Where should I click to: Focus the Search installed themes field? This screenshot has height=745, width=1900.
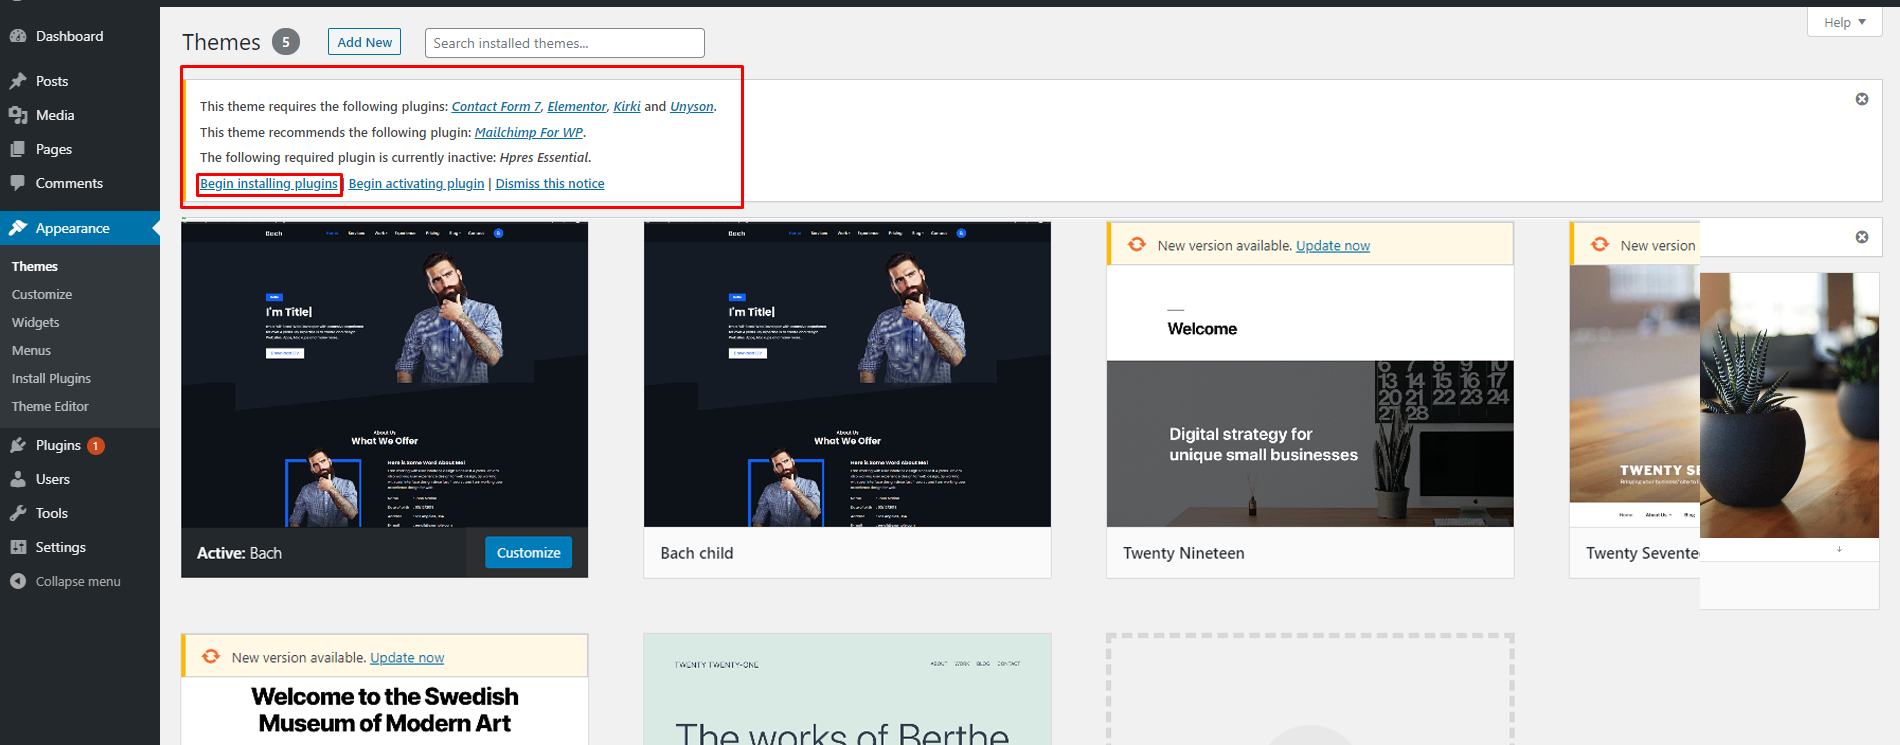point(565,43)
